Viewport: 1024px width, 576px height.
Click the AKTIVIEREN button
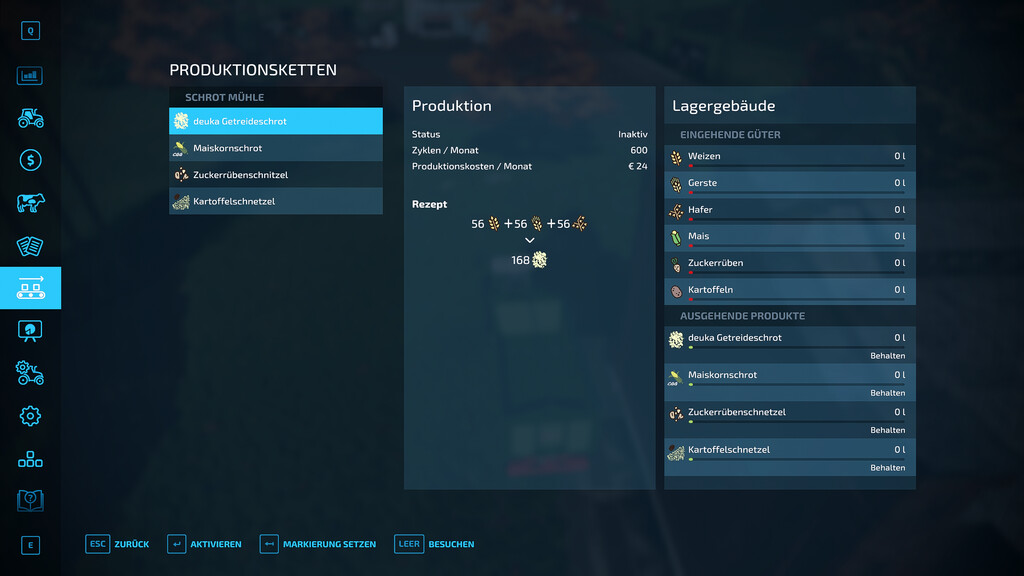[204, 544]
